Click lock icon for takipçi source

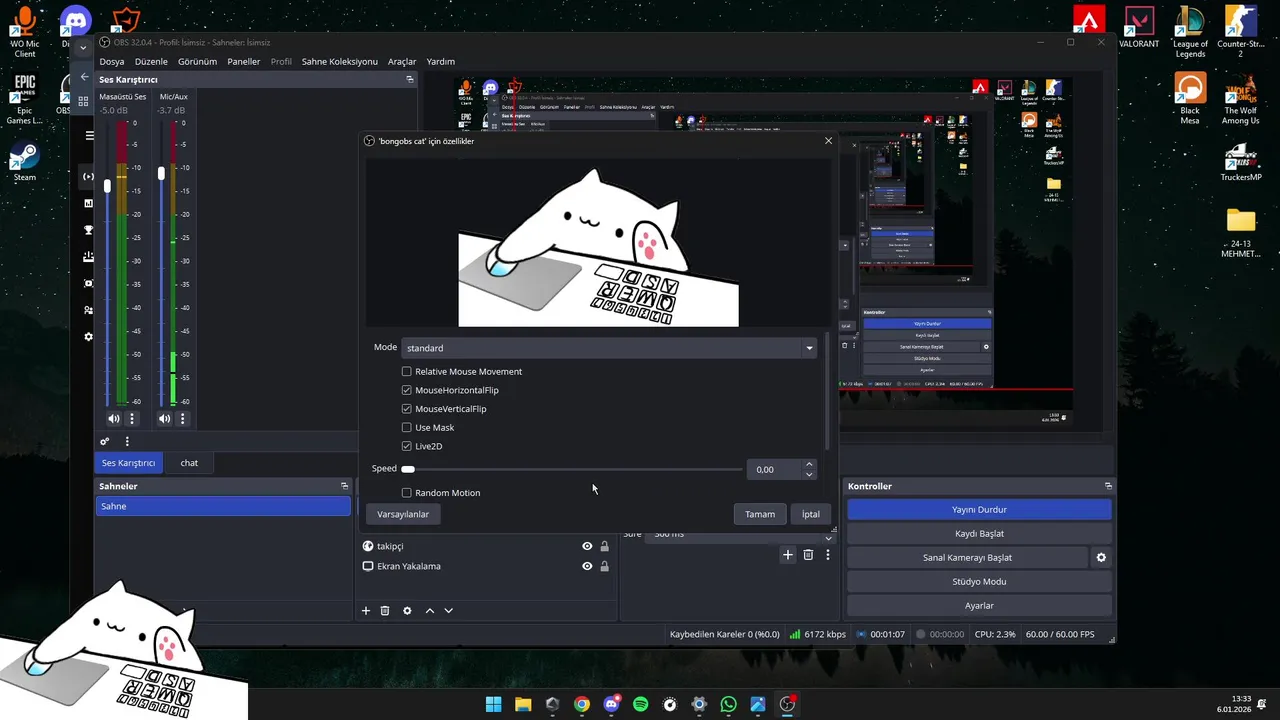tap(604, 546)
